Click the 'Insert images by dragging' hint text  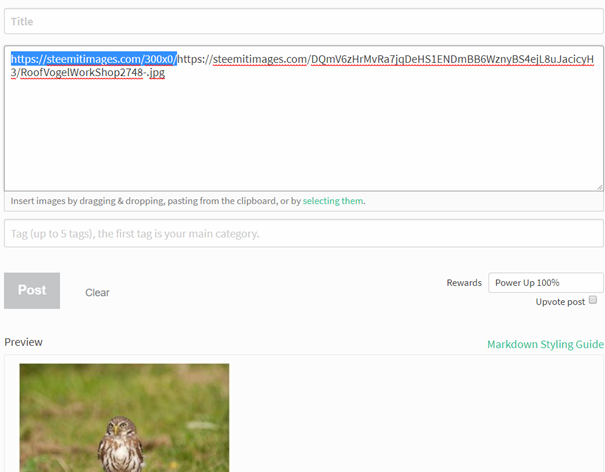pyautogui.click(x=188, y=201)
